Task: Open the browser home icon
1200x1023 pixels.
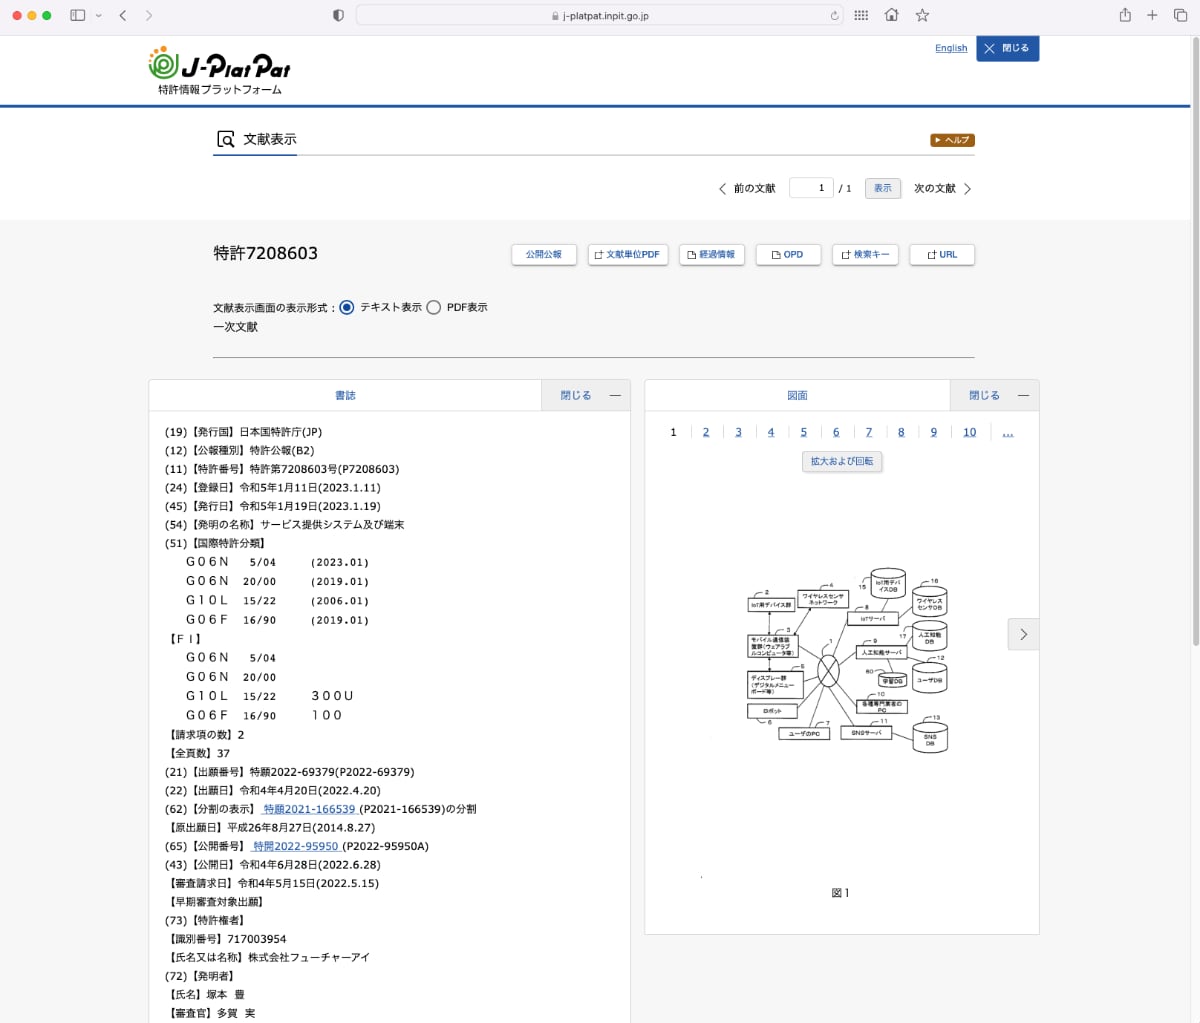Action: tap(891, 15)
